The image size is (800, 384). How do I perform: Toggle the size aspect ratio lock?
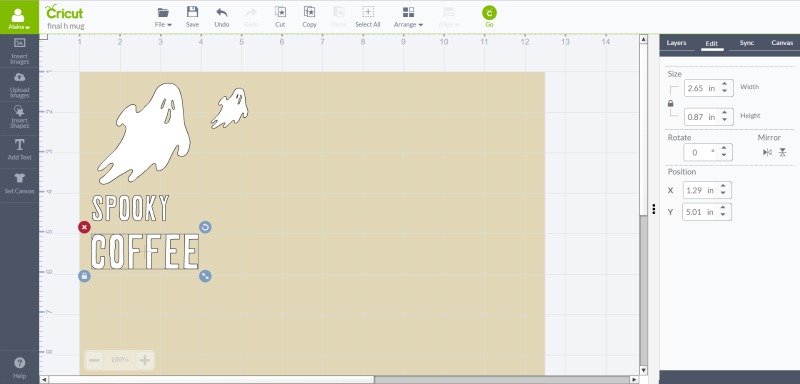pyautogui.click(x=670, y=104)
